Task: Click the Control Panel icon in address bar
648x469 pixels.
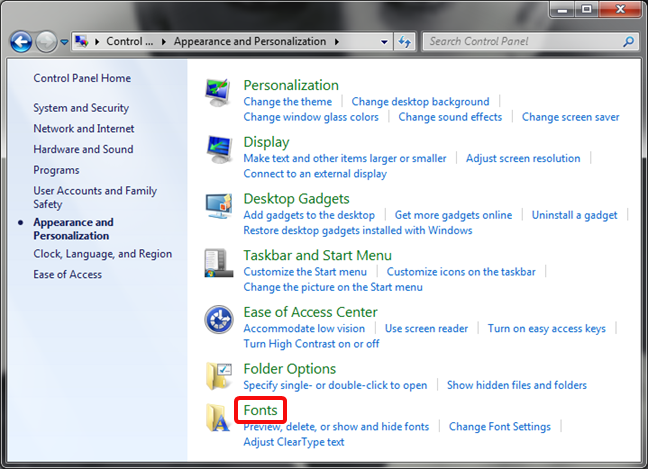Action: (x=81, y=41)
